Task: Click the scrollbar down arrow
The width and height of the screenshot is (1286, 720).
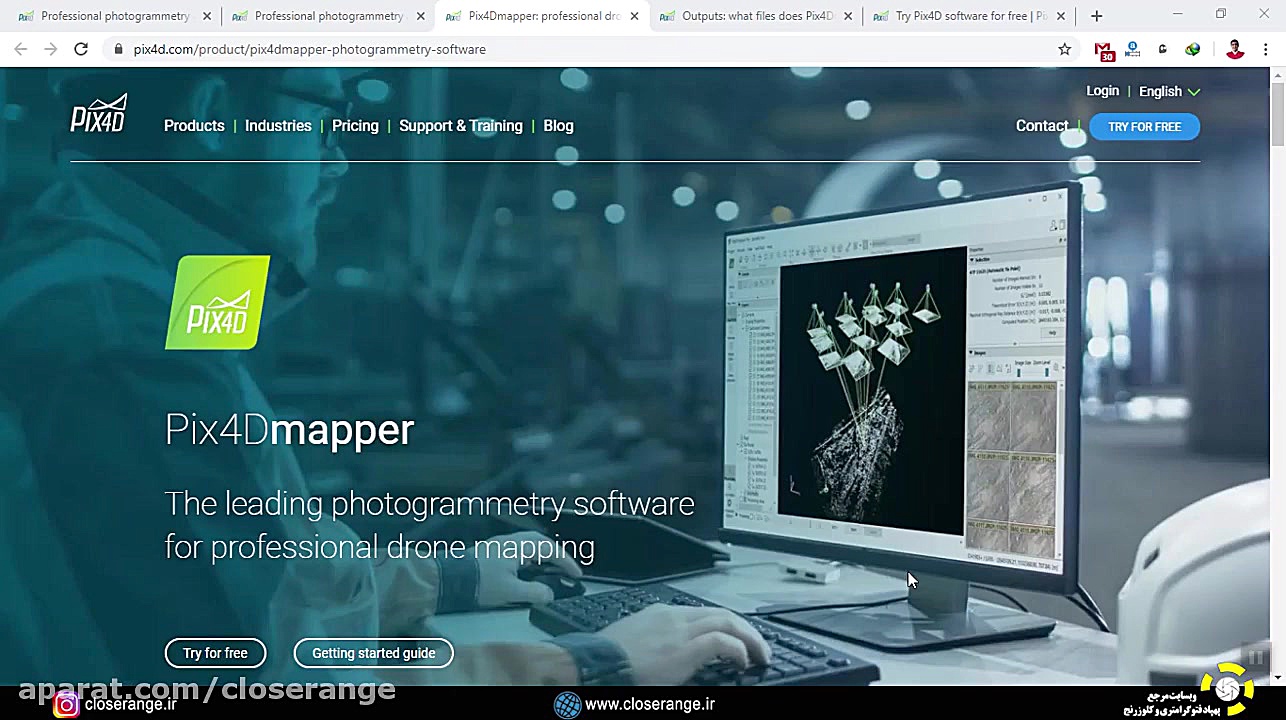Action: pos(1278,677)
